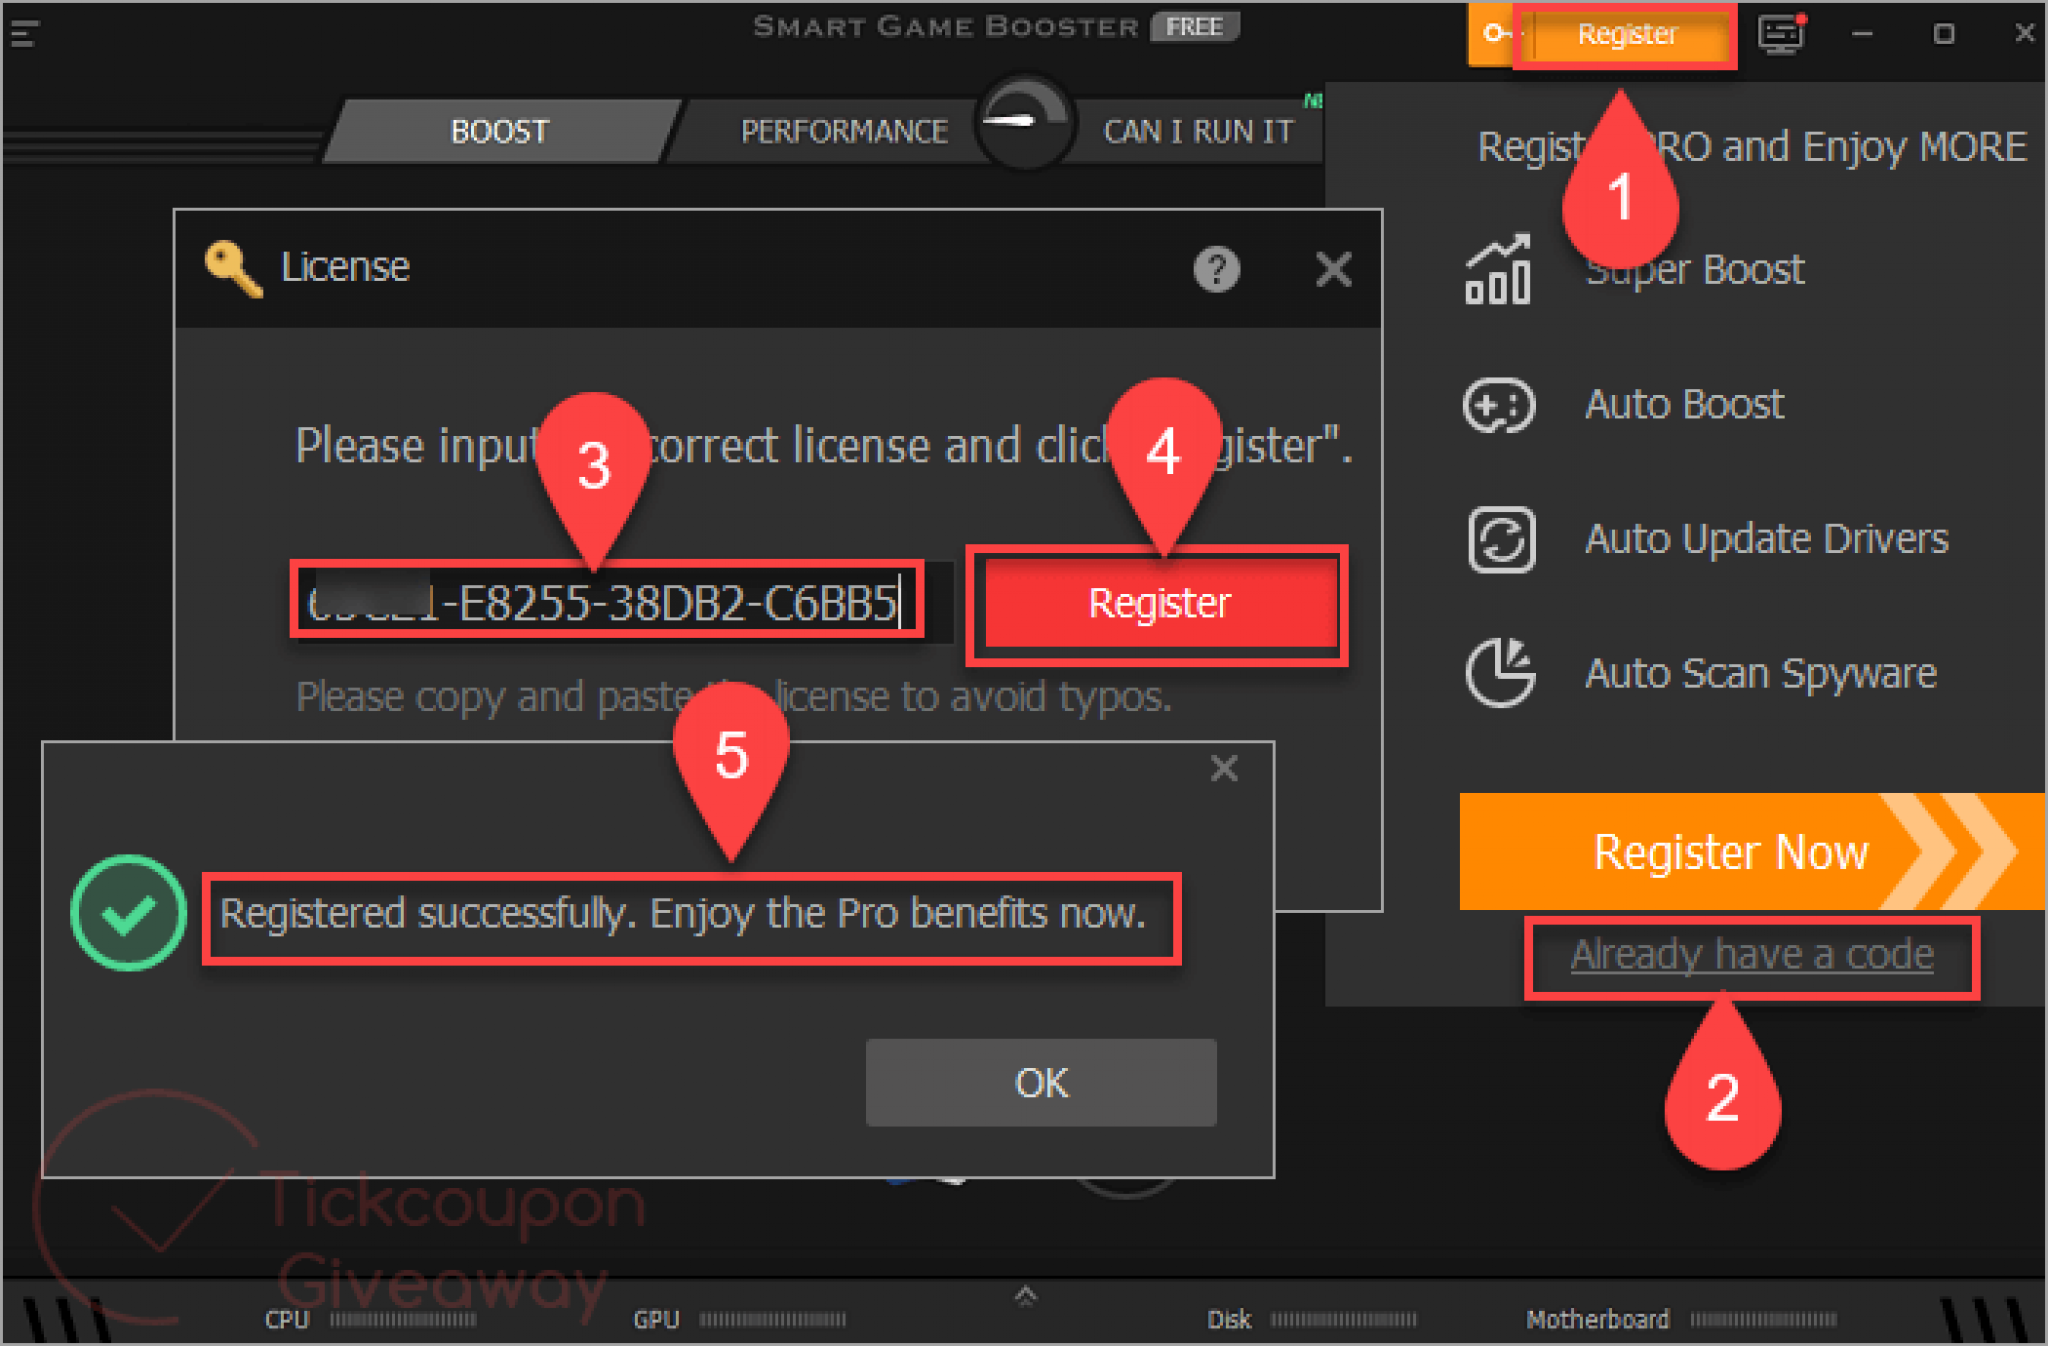Image resolution: width=2048 pixels, height=1346 pixels.
Task: Click the green success checkmark icon
Action: (x=128, y=913)
